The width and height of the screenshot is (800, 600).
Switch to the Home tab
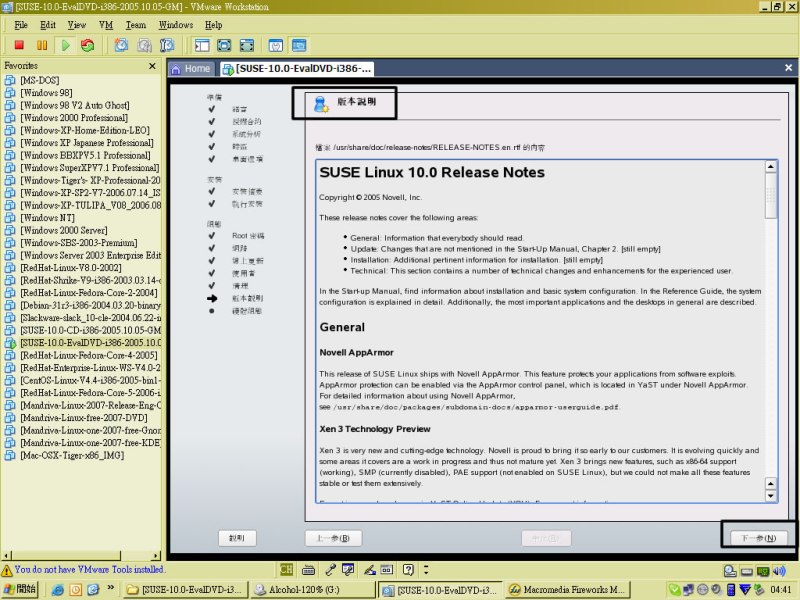click(x=190, y=69)
